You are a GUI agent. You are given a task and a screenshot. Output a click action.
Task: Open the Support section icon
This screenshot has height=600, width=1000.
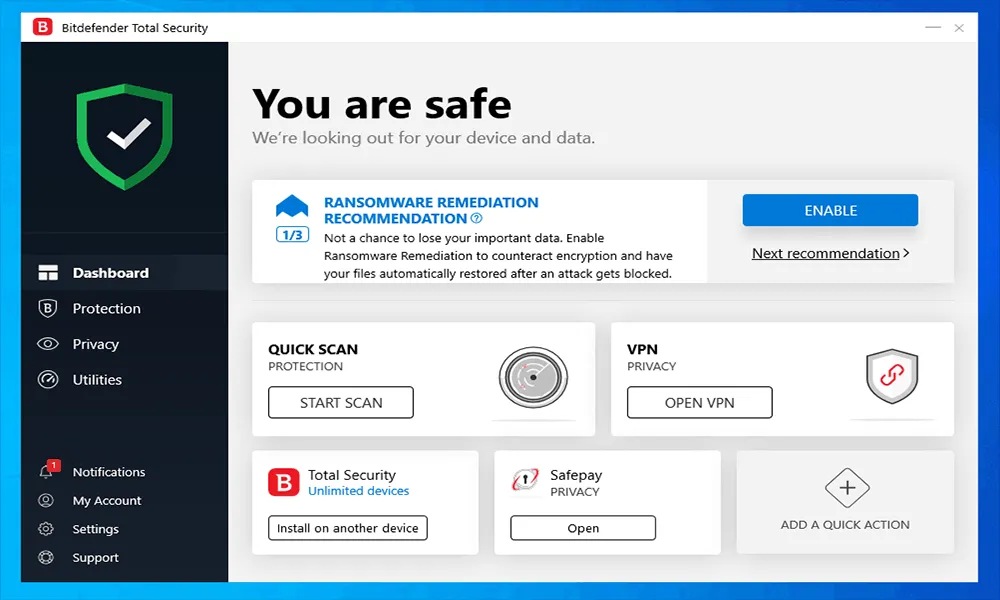pos(48,557)
